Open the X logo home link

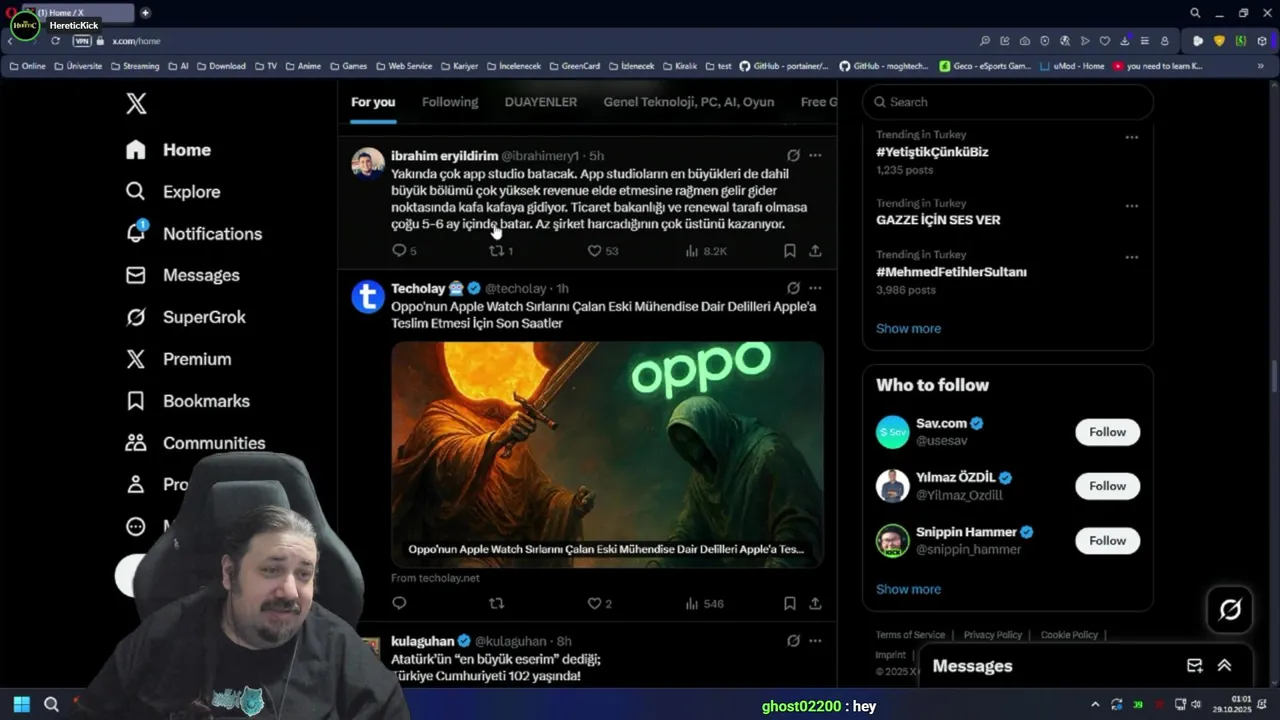pyautogui.click(x=136, y=103)
